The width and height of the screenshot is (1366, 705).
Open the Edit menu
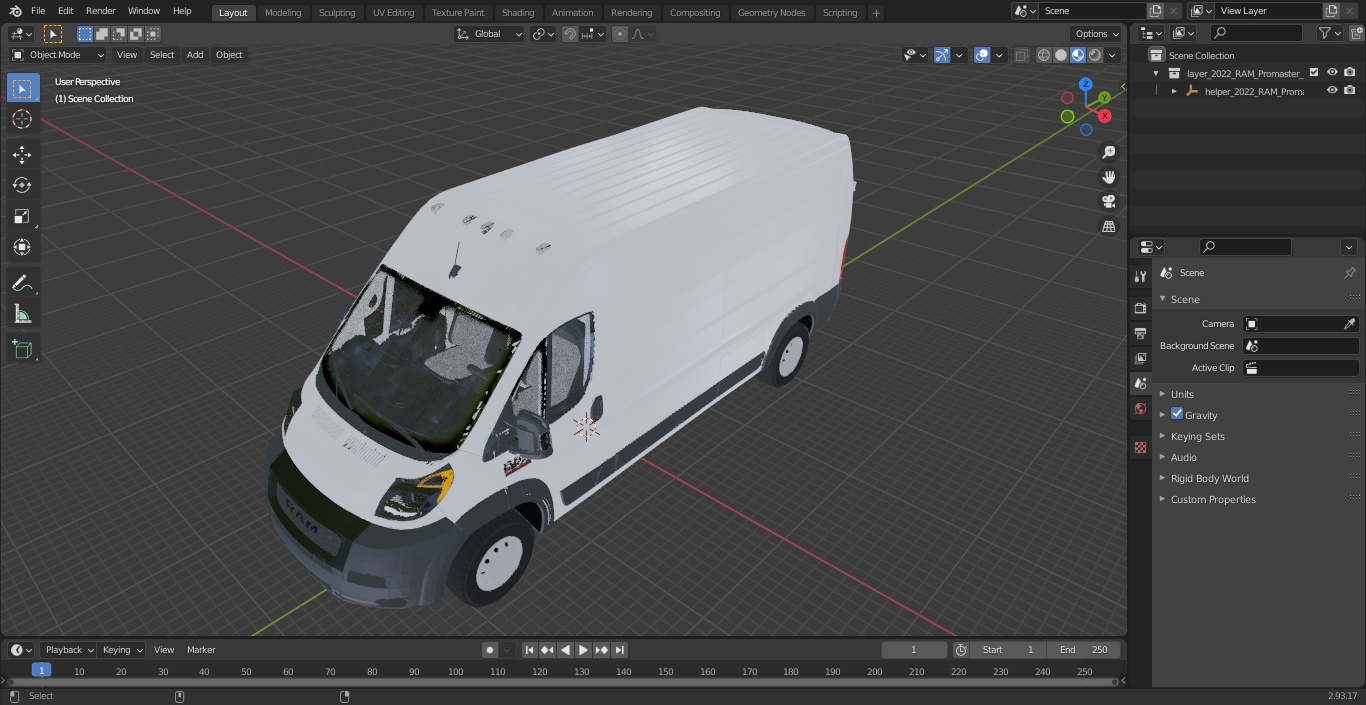65,11
